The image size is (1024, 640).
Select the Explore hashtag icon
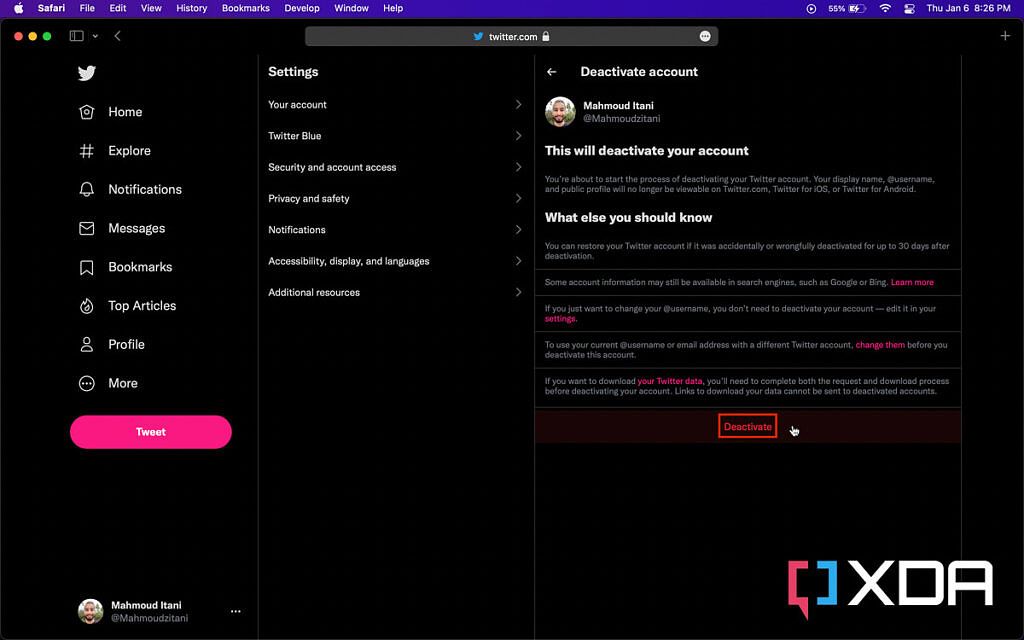tap(87, 150)
